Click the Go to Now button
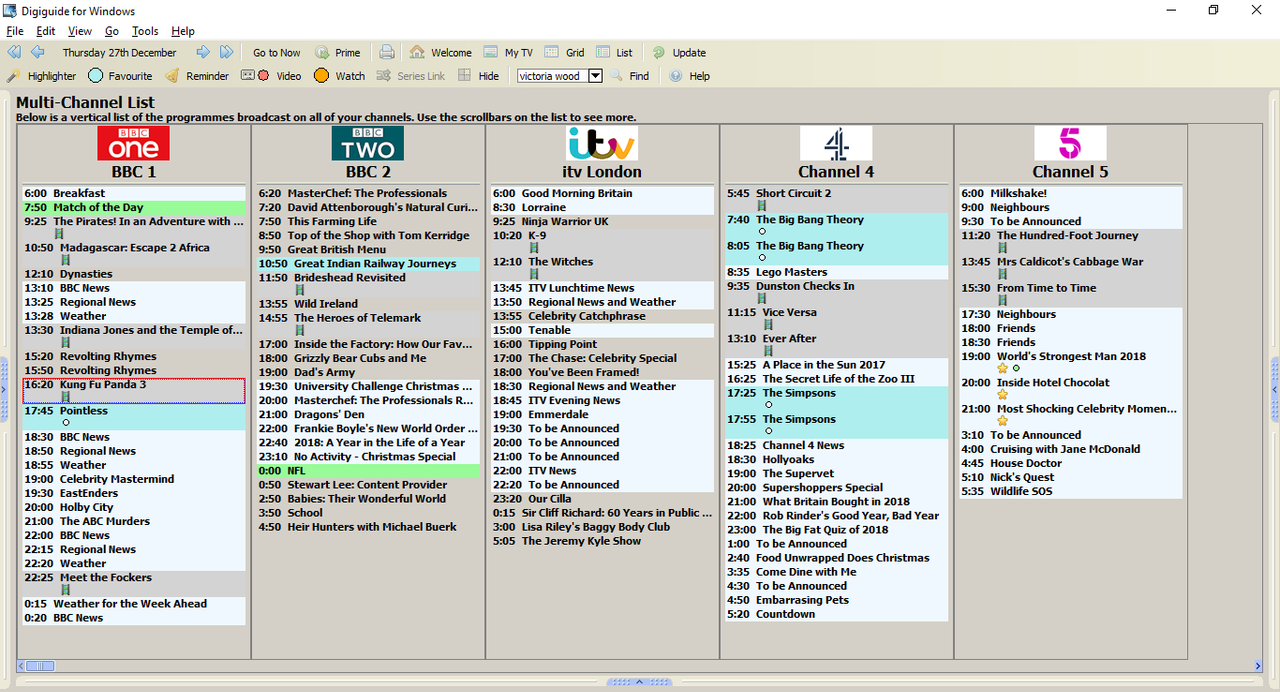1280x692 pixels. coord(277,52)
